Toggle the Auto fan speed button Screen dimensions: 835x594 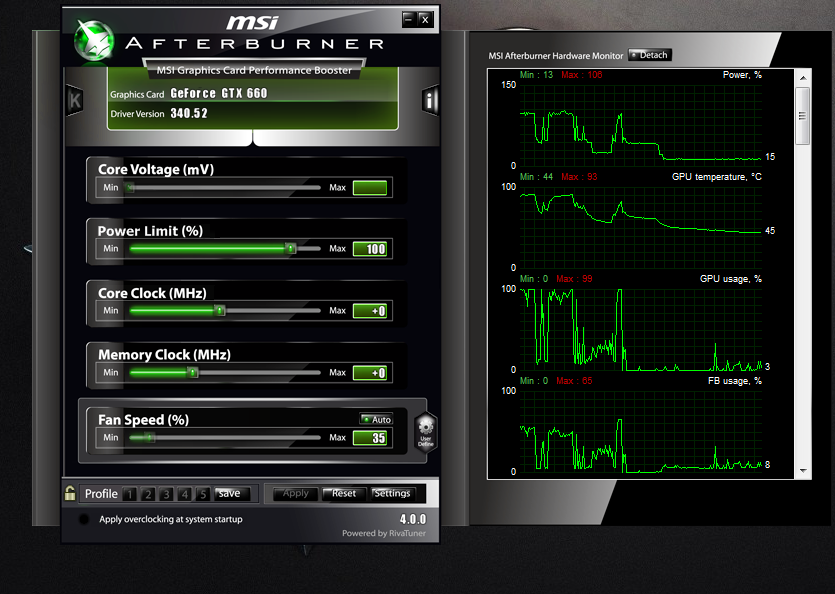pyautogui.click(x=376, y=419)
